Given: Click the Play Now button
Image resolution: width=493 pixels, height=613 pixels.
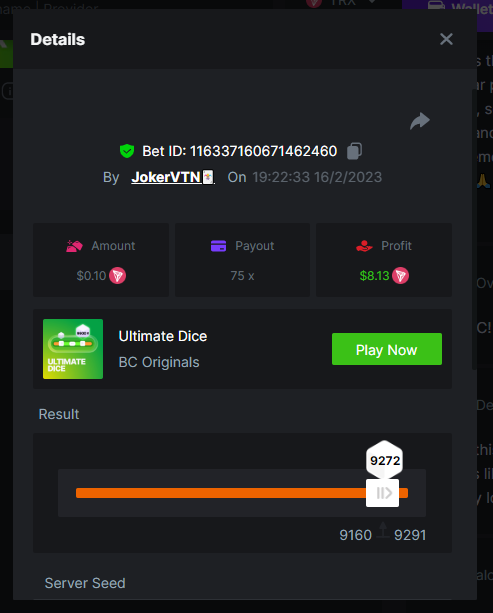Looking at the screenshot, I should (387, 349).
